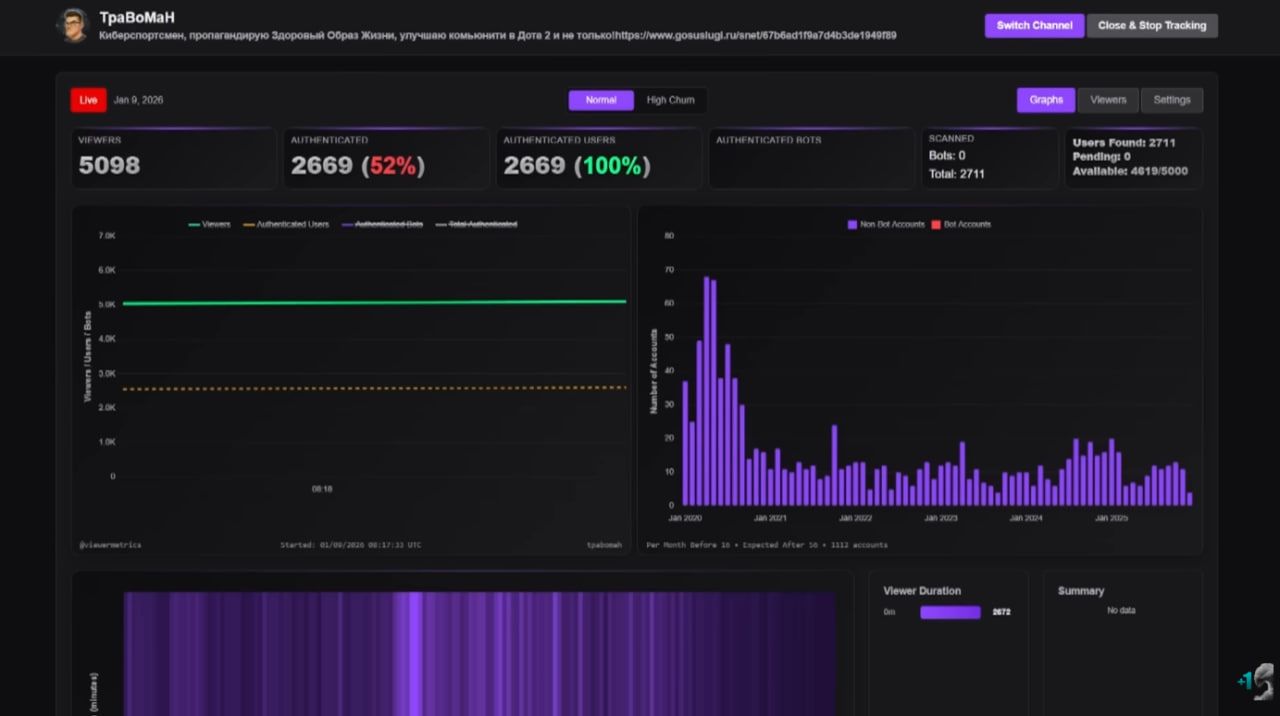This screenshot has width=1280, height=716.
Task: Enable the Total Authenticated series
Action: pos(476,225)
